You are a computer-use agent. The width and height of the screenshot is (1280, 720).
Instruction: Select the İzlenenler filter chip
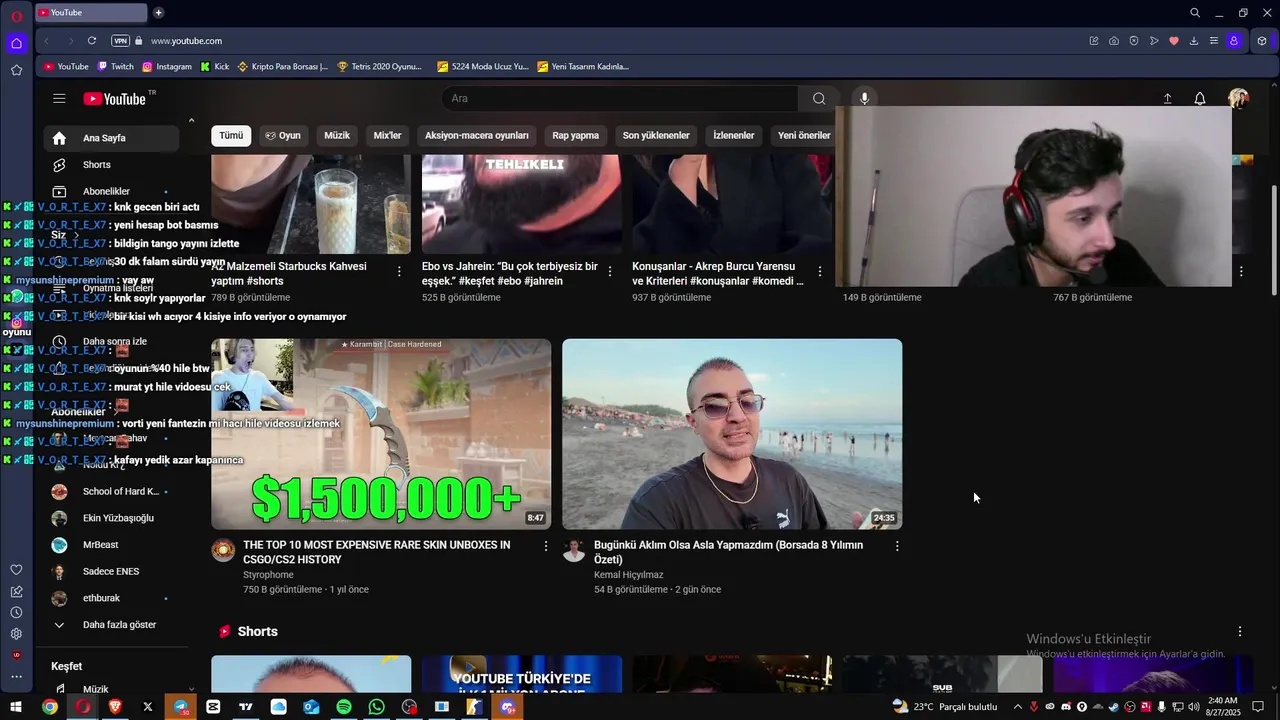coord(734,135)
